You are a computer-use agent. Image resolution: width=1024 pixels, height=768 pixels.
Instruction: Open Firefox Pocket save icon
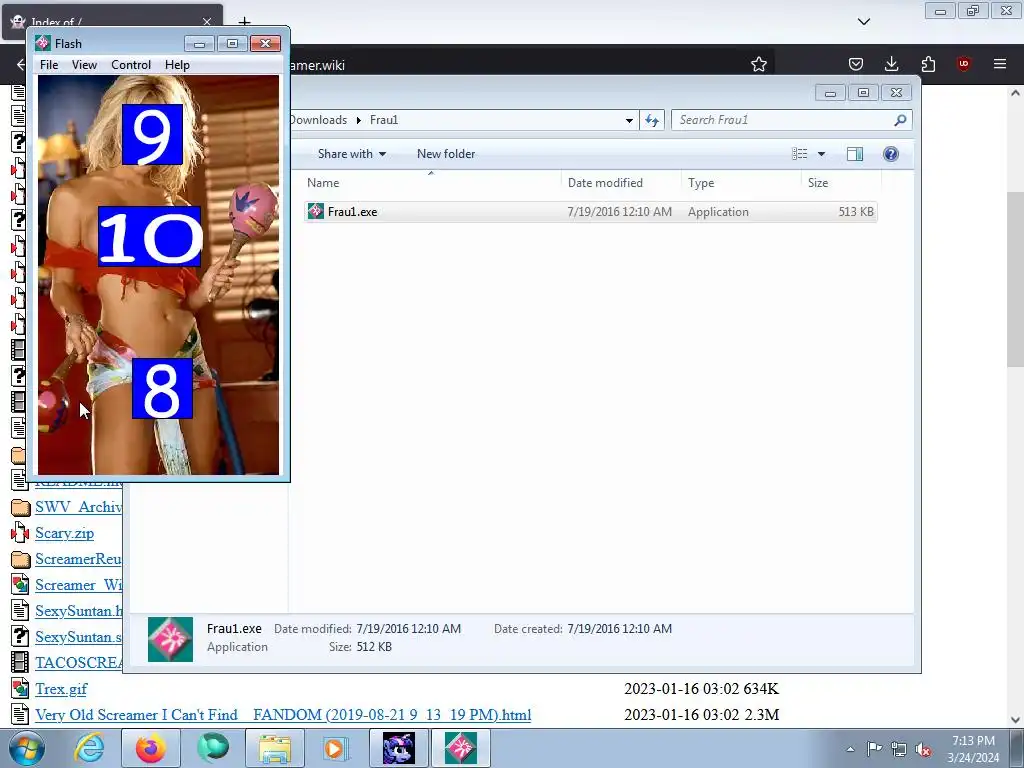(856, 64)
